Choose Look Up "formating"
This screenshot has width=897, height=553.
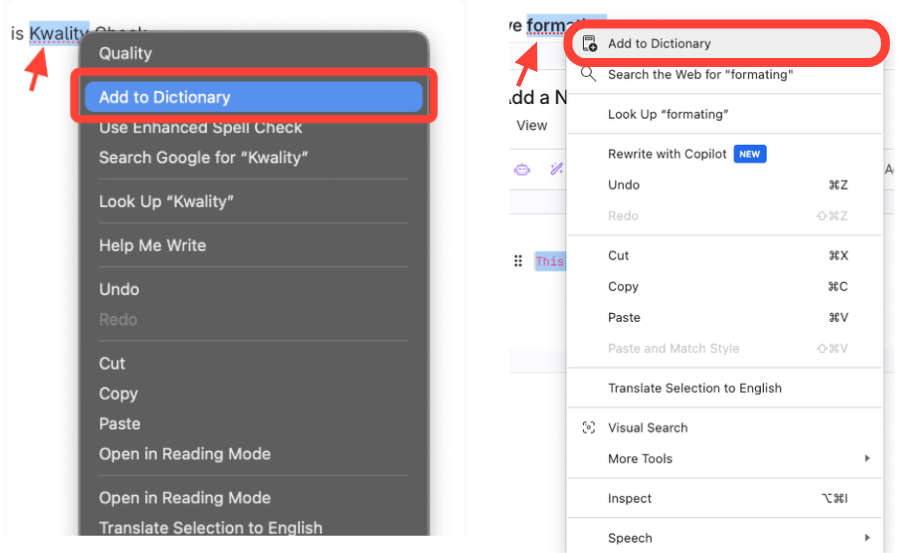pos(667,114)
